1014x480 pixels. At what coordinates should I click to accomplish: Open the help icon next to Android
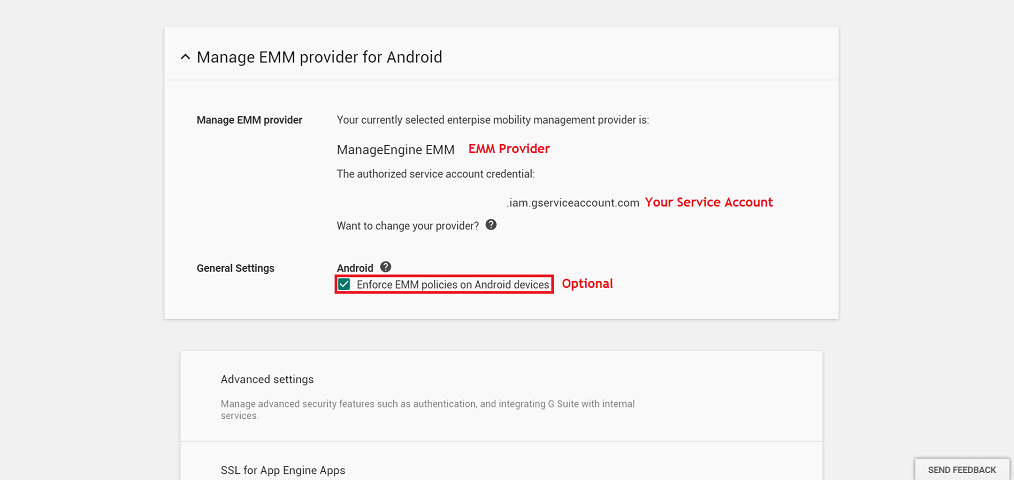click(386, 267)
